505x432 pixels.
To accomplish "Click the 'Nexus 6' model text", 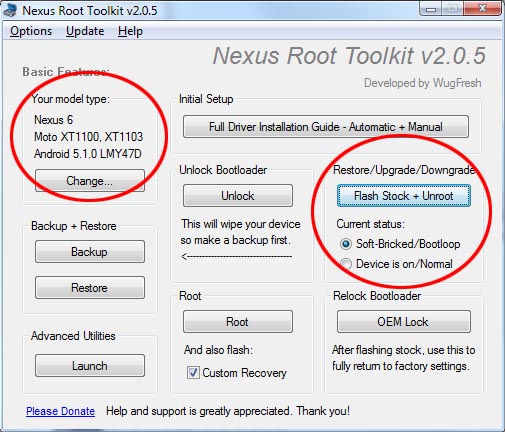I will point(53,120).
